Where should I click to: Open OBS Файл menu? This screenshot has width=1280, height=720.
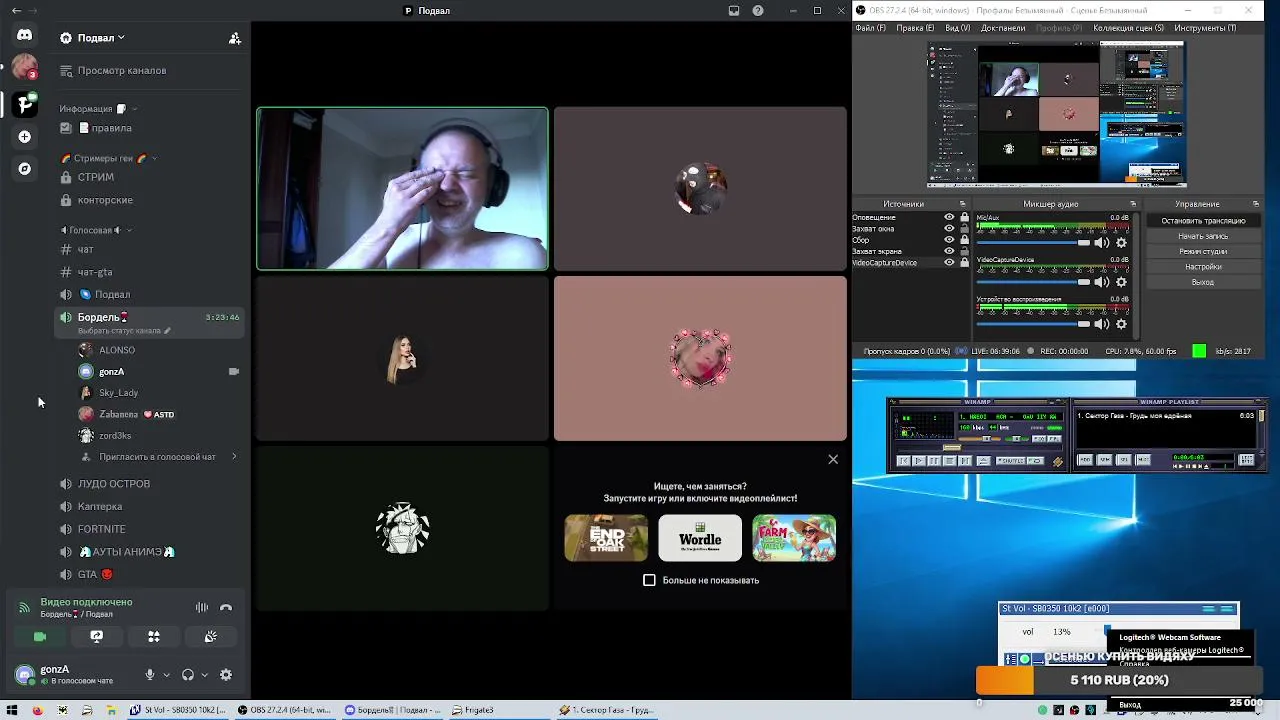tap(870, 28)
